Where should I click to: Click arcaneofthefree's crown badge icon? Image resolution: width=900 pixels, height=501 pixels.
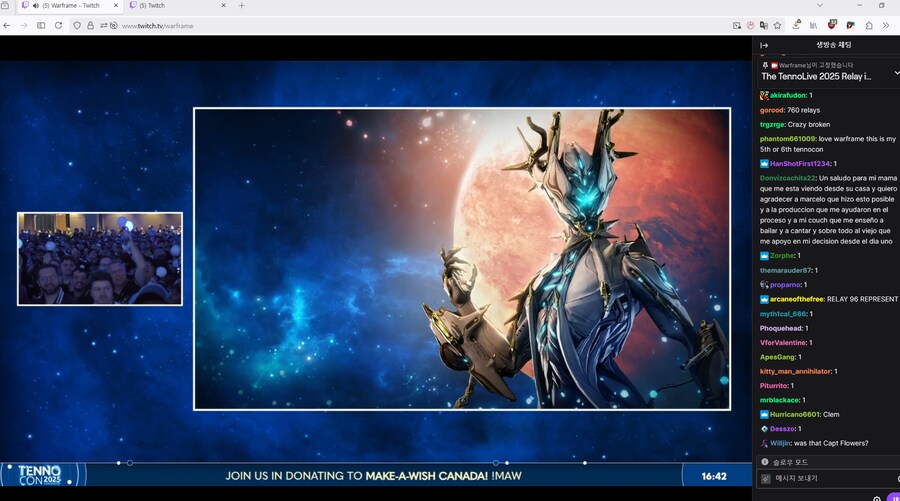click(x=764, y=299)
